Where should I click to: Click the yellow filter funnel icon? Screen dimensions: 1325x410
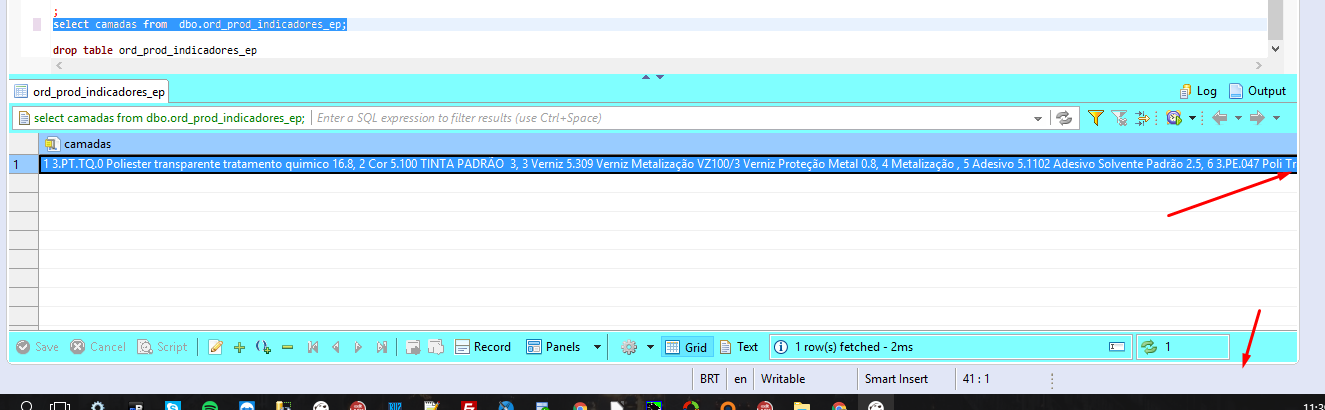point(1095,118)
